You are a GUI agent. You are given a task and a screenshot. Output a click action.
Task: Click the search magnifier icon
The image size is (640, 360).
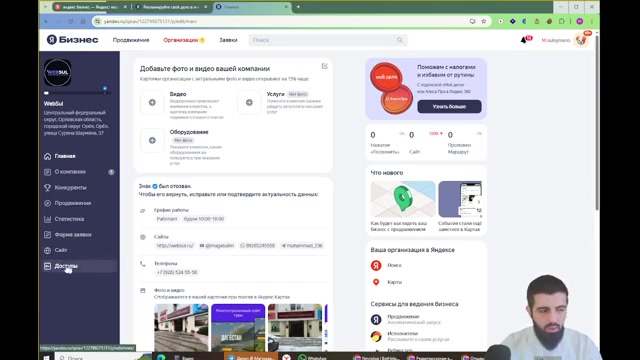(x=400, y=40)
